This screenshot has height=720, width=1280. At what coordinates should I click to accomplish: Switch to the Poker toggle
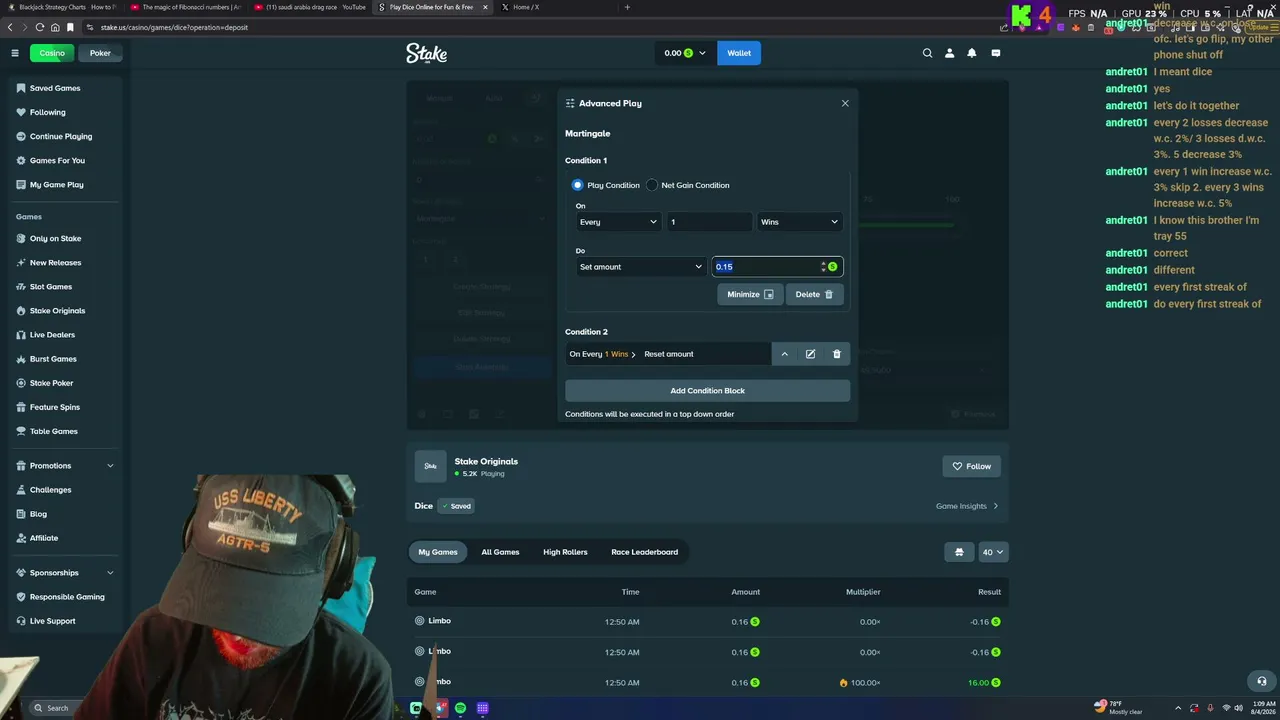[100, 53]
